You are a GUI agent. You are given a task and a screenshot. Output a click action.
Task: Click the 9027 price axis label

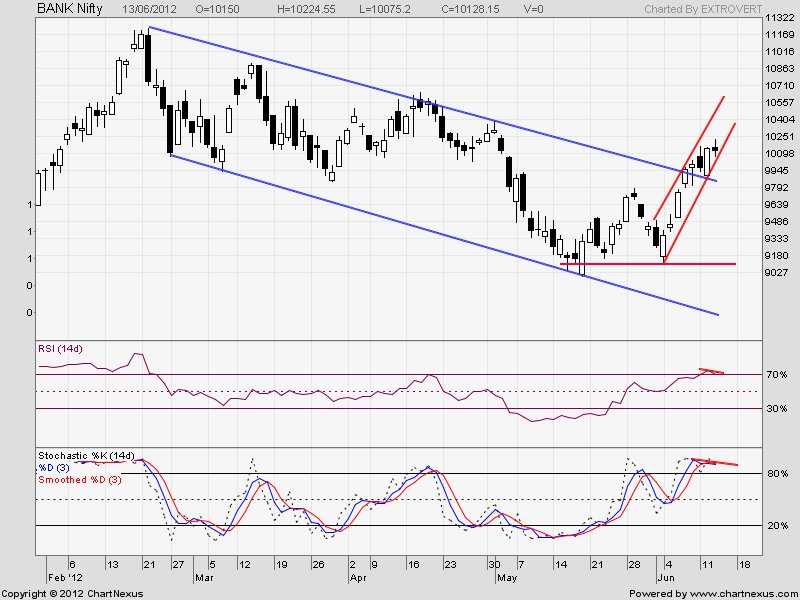[x=775, y=271]
